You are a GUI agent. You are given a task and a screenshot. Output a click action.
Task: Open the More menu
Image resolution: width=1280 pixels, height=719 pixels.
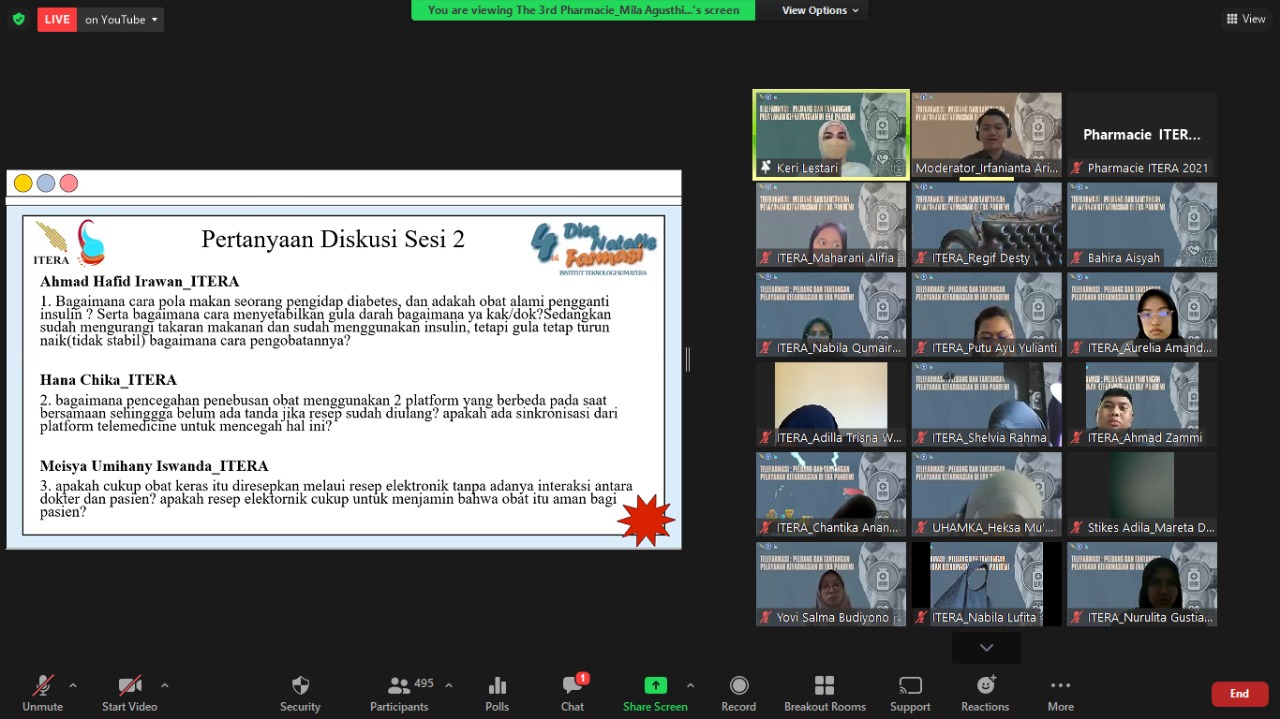[1060, 692]
